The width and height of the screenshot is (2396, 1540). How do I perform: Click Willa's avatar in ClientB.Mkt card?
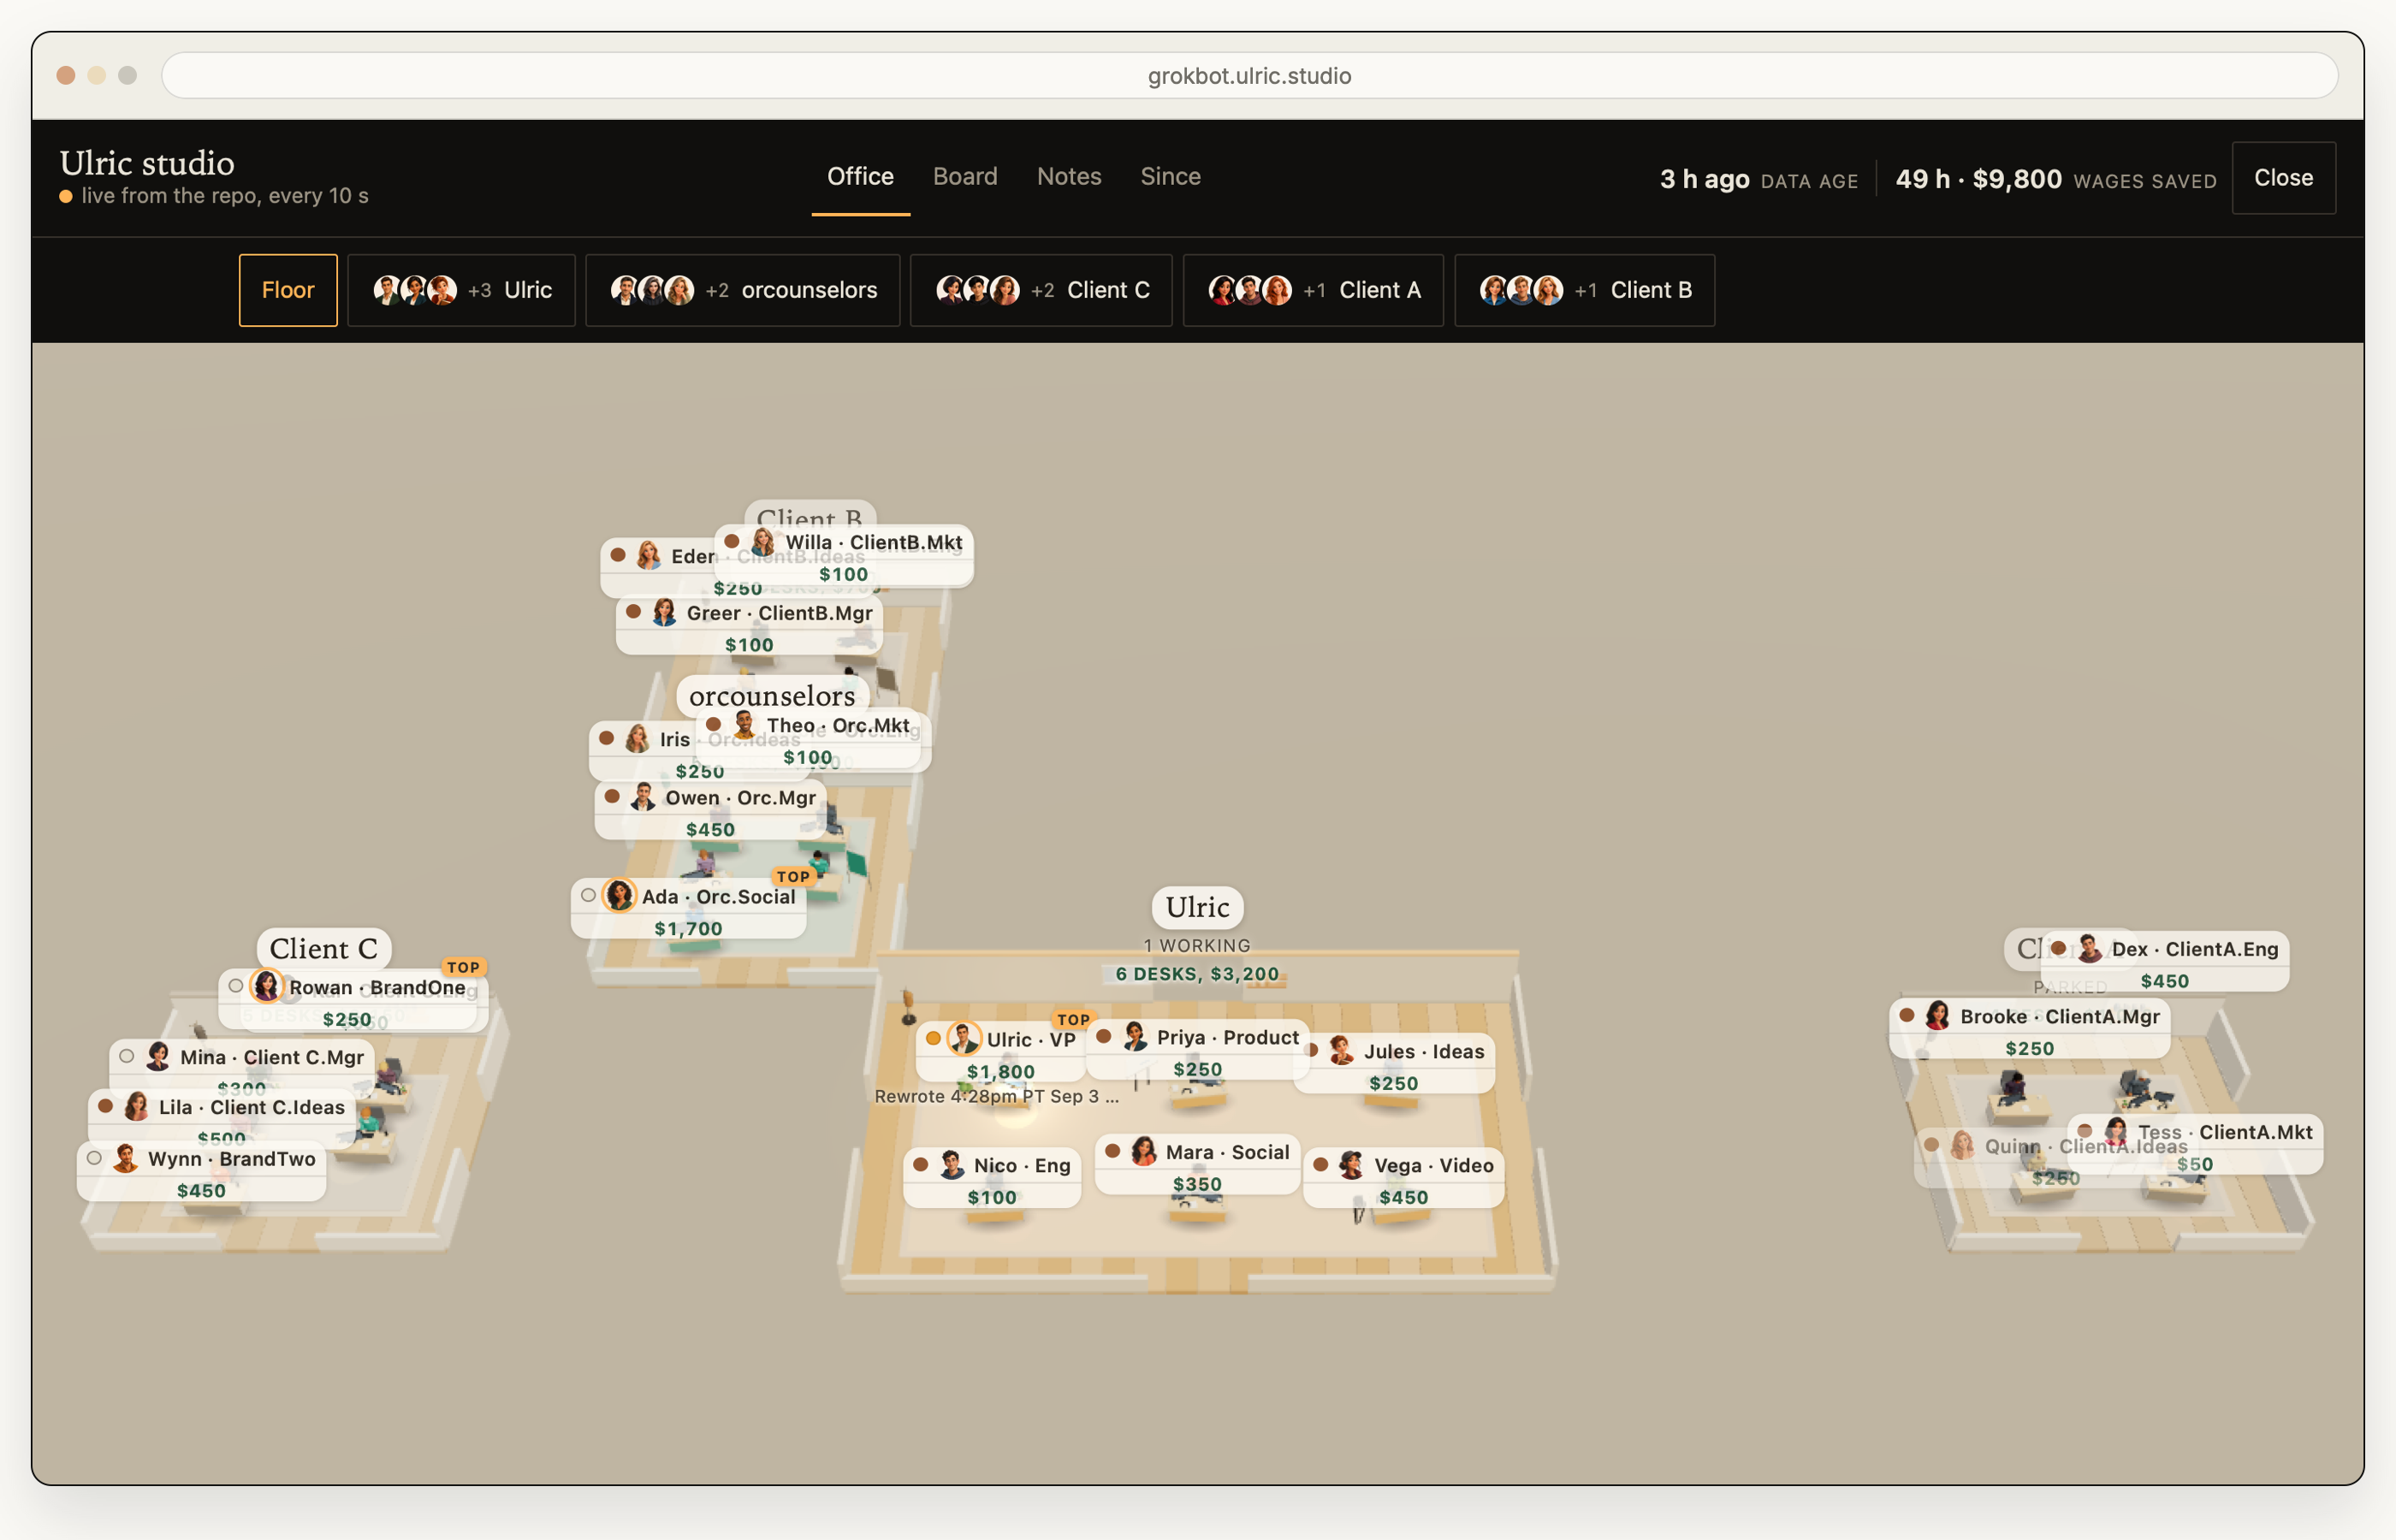click(x=763, y=541)
